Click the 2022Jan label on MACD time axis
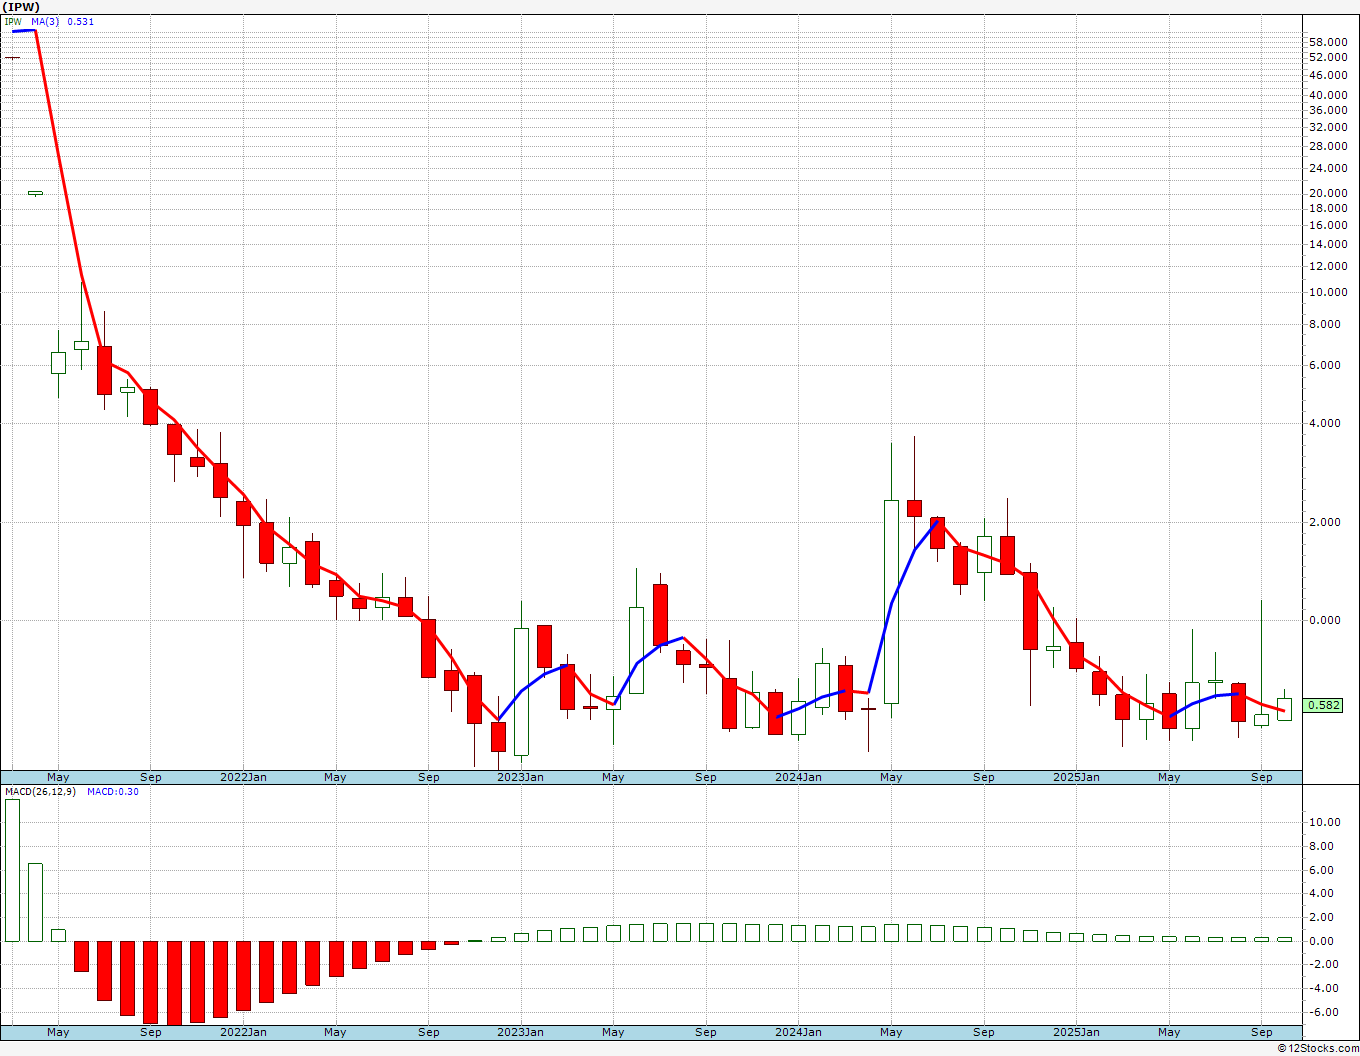 point(243,1032)
